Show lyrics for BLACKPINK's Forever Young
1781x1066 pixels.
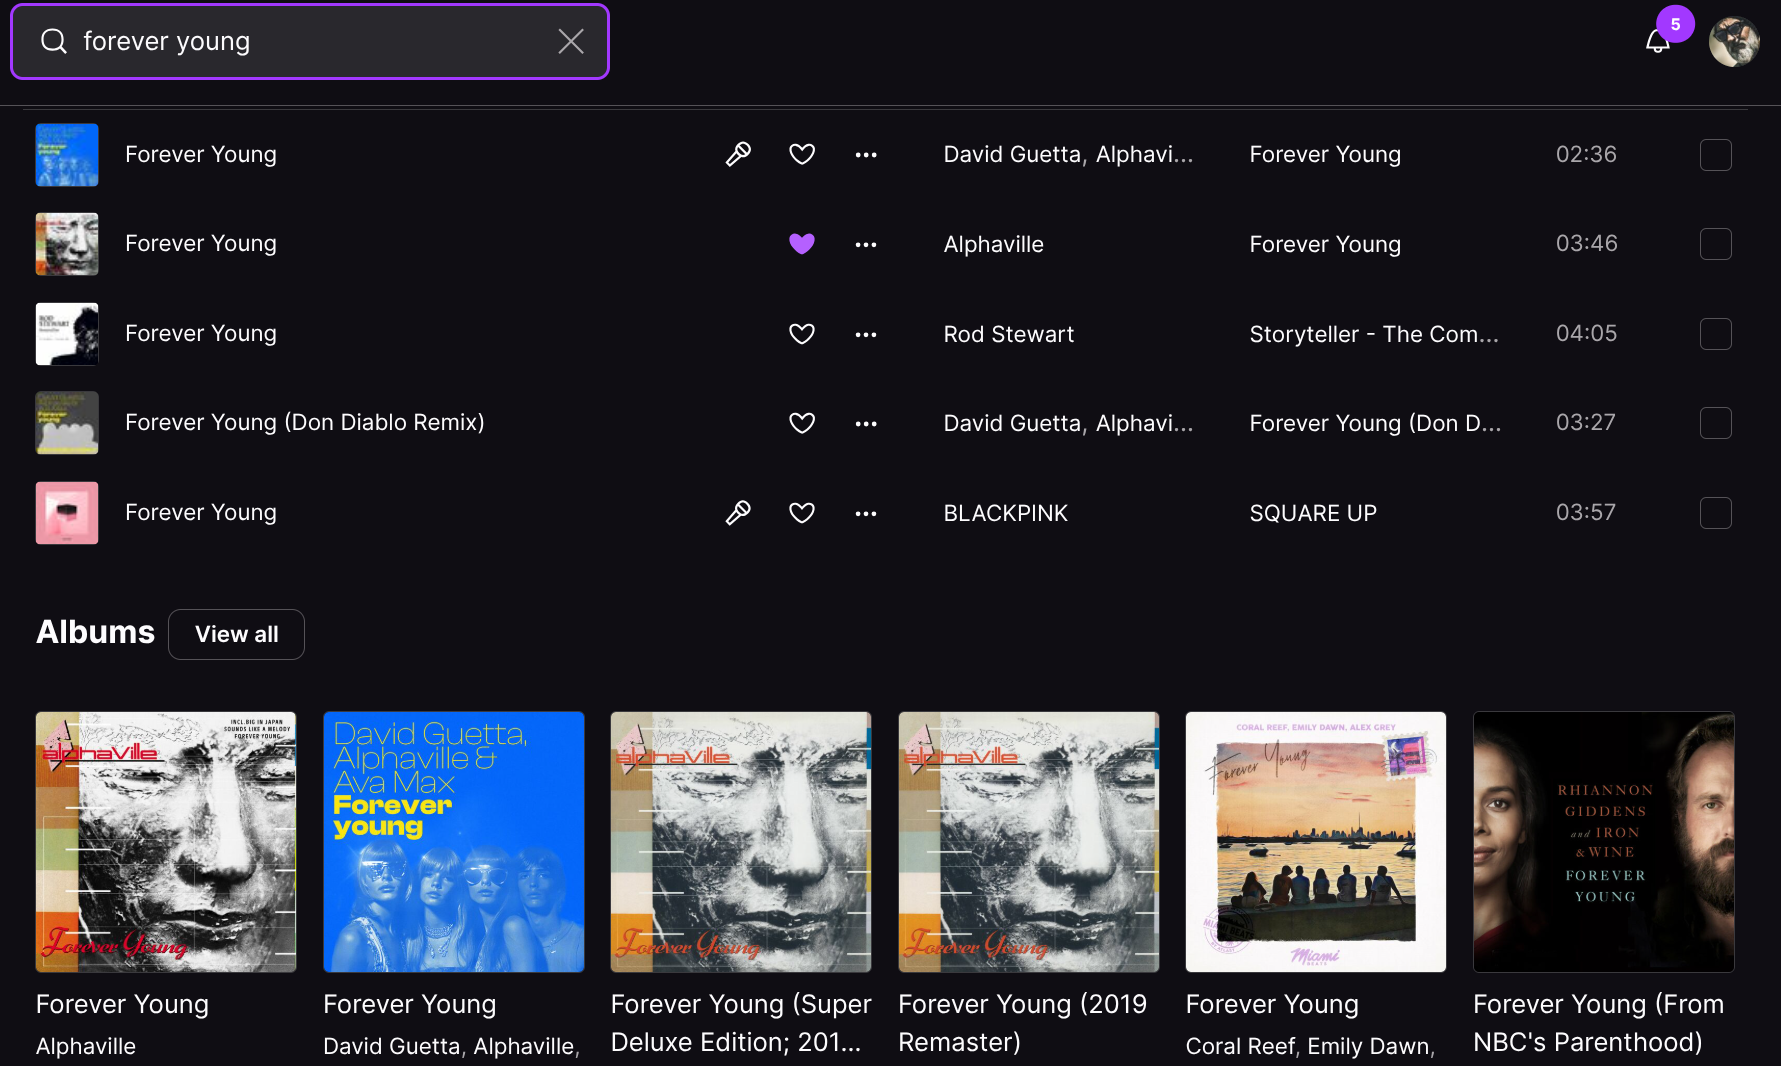(738, 513)
